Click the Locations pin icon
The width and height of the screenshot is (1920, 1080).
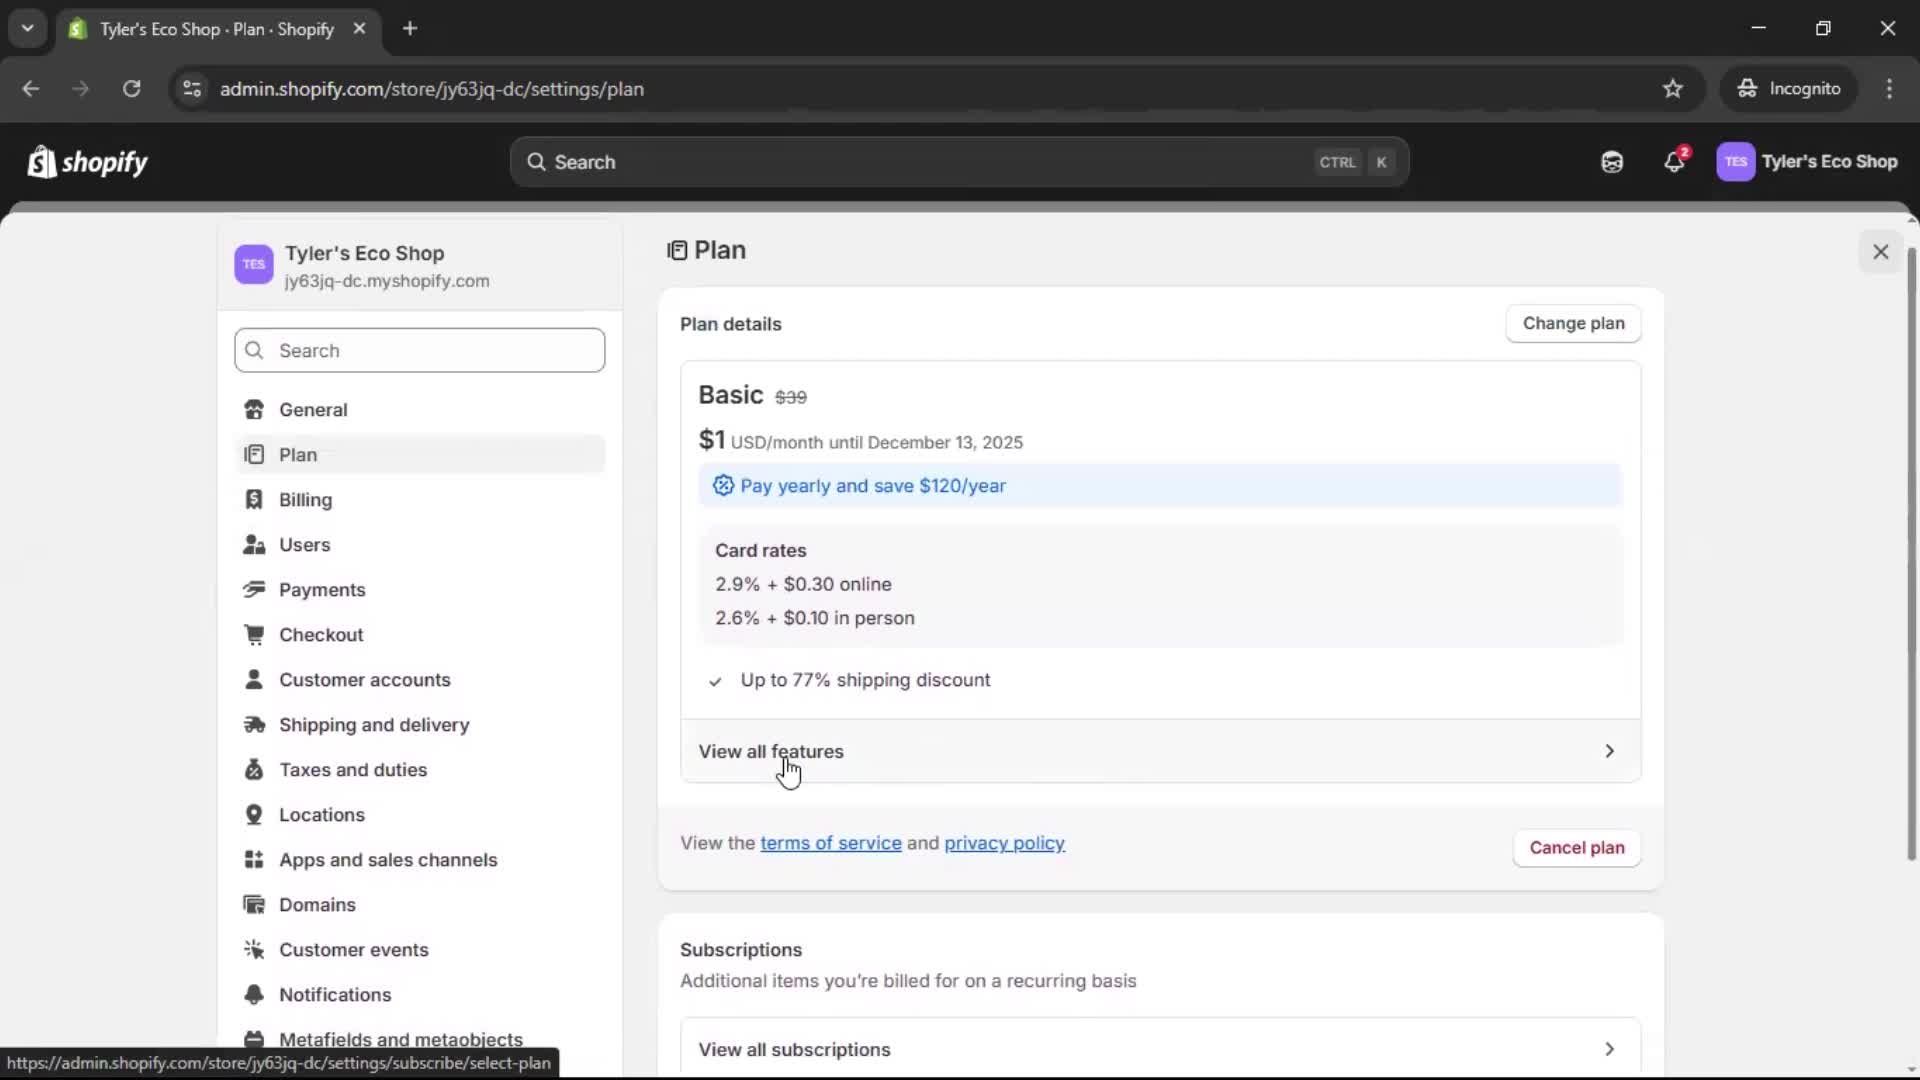(254, 815)
